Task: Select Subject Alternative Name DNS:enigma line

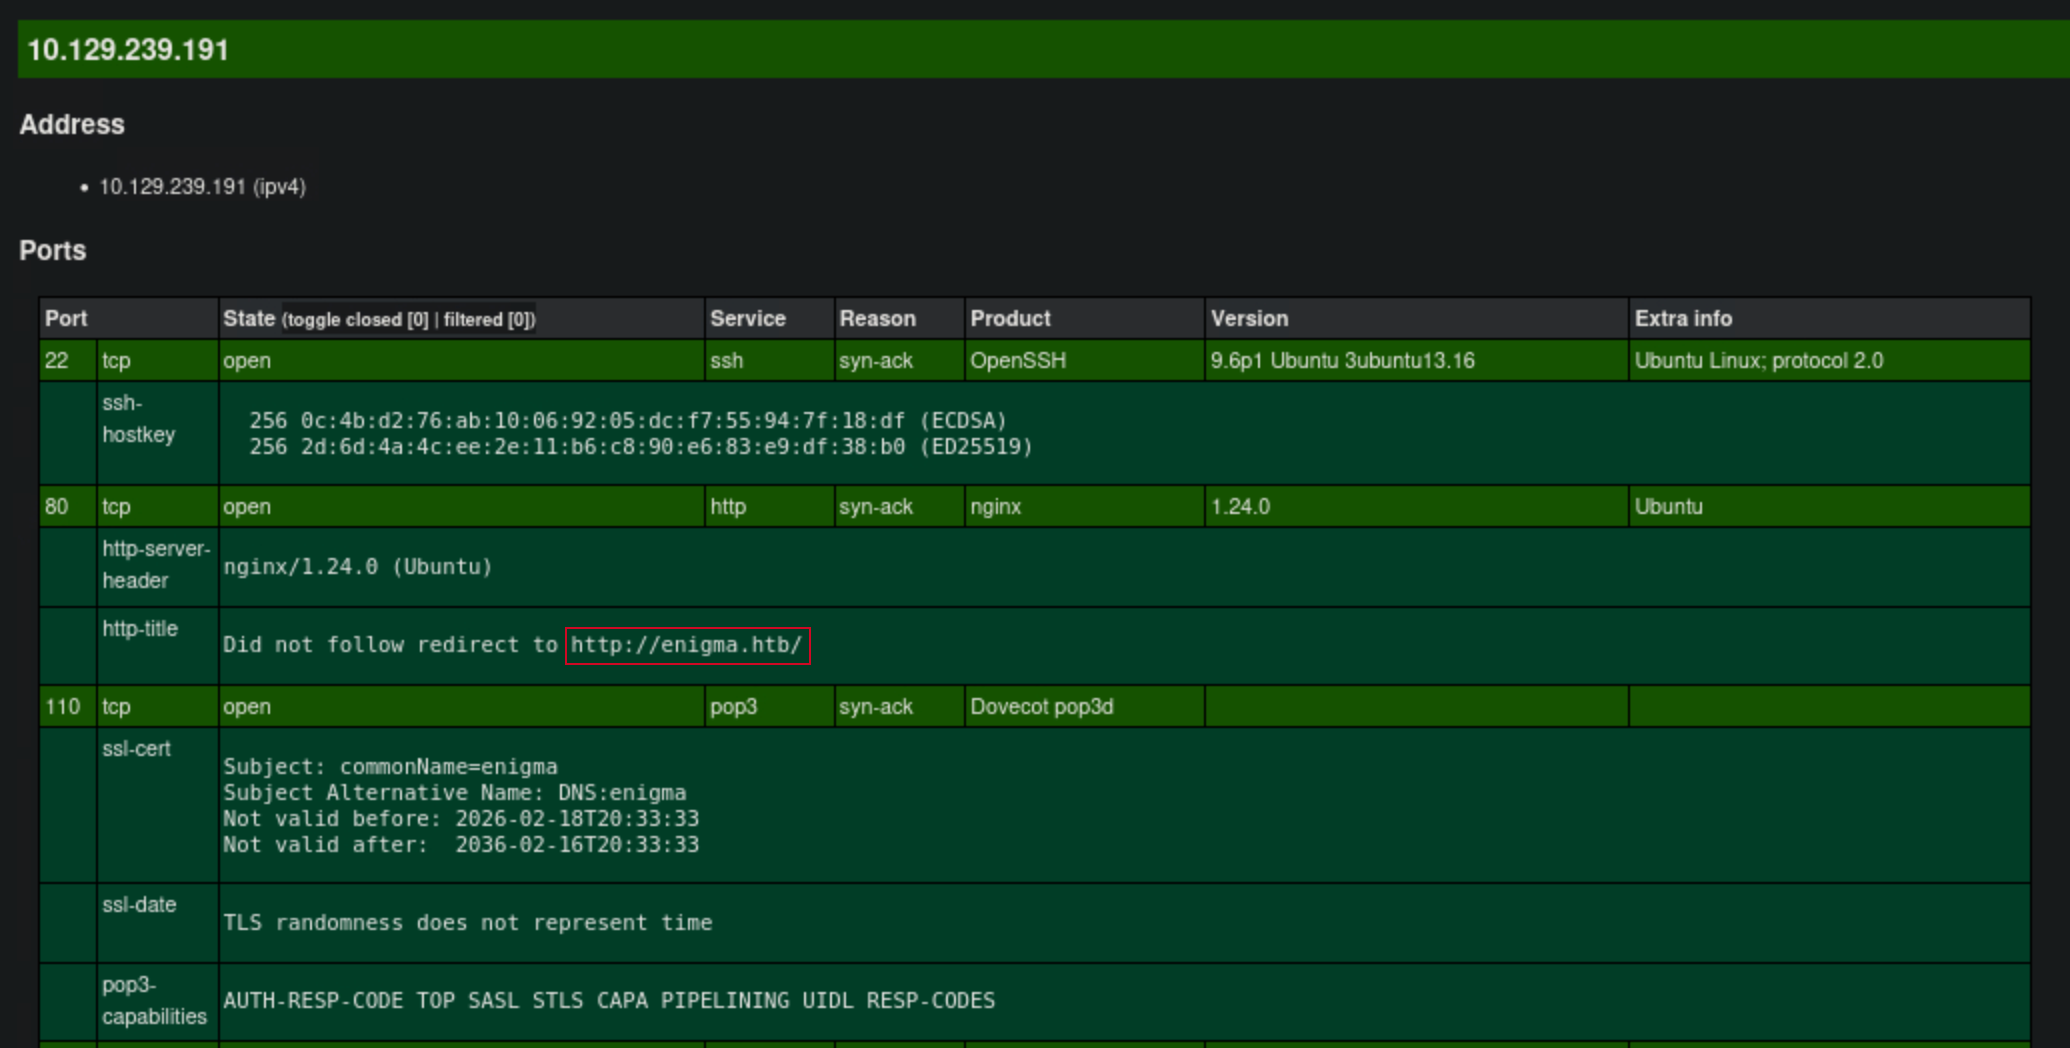Action: tap(455, 793)
